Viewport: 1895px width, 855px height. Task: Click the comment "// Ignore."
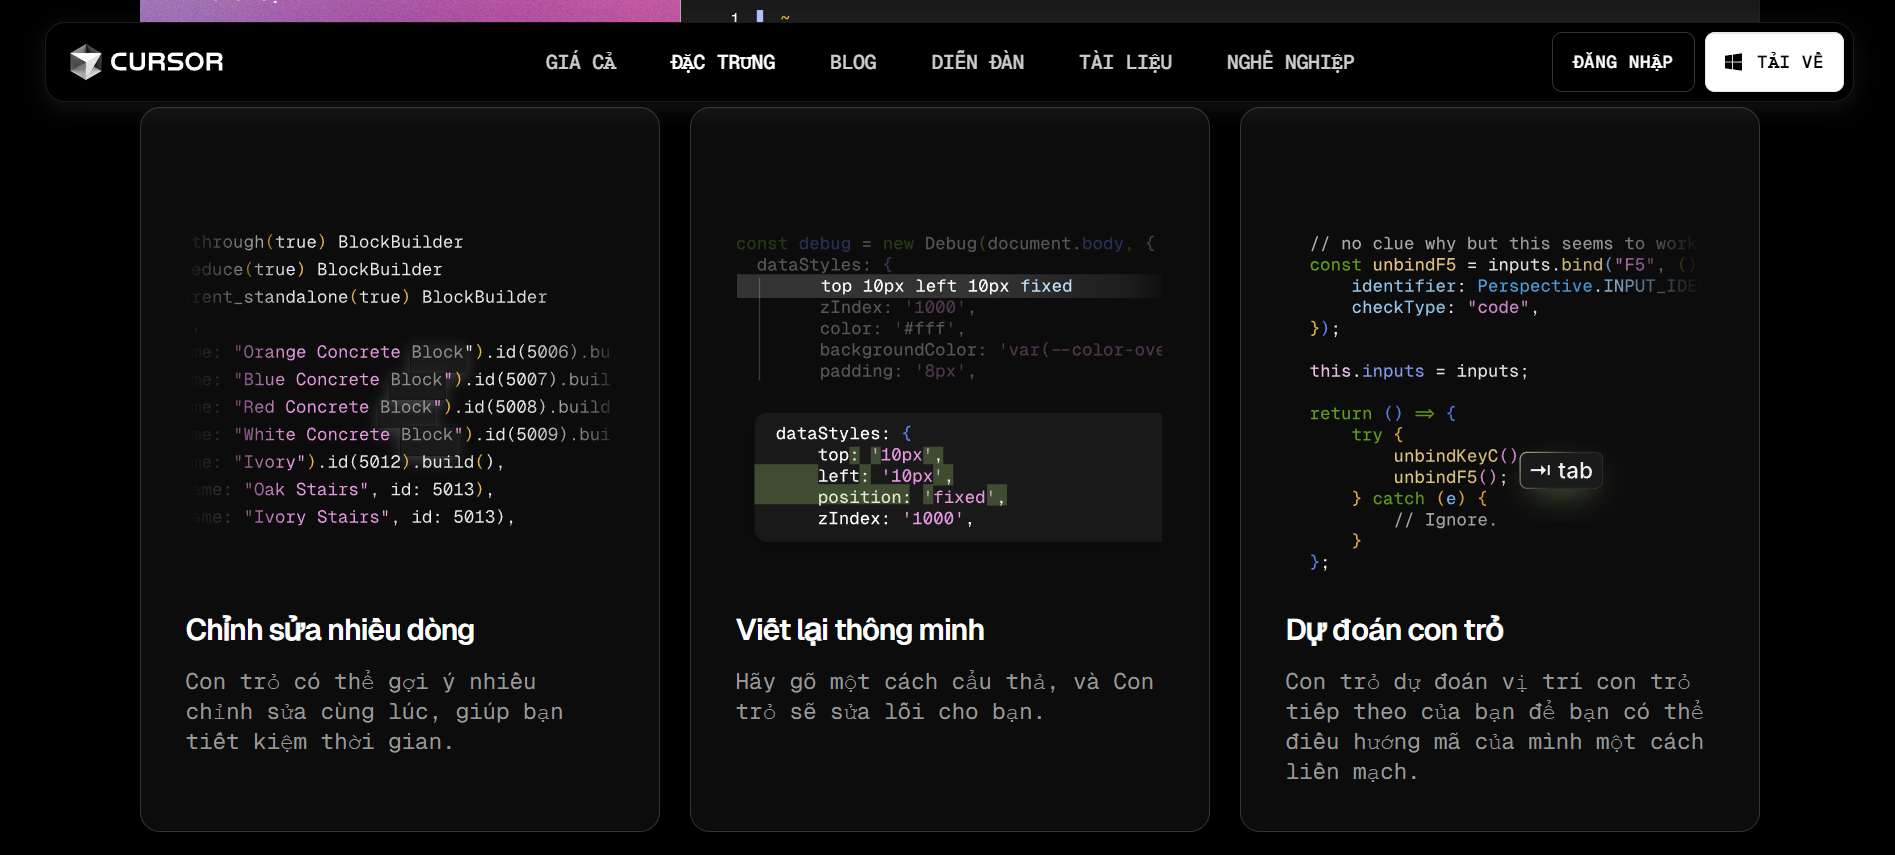pos(1446,520)
